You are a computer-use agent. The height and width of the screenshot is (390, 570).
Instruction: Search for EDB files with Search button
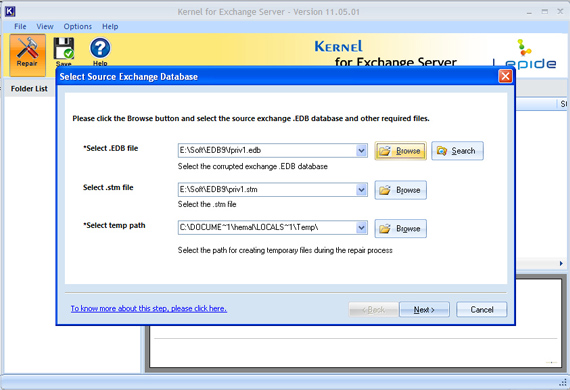click(457, 151)
